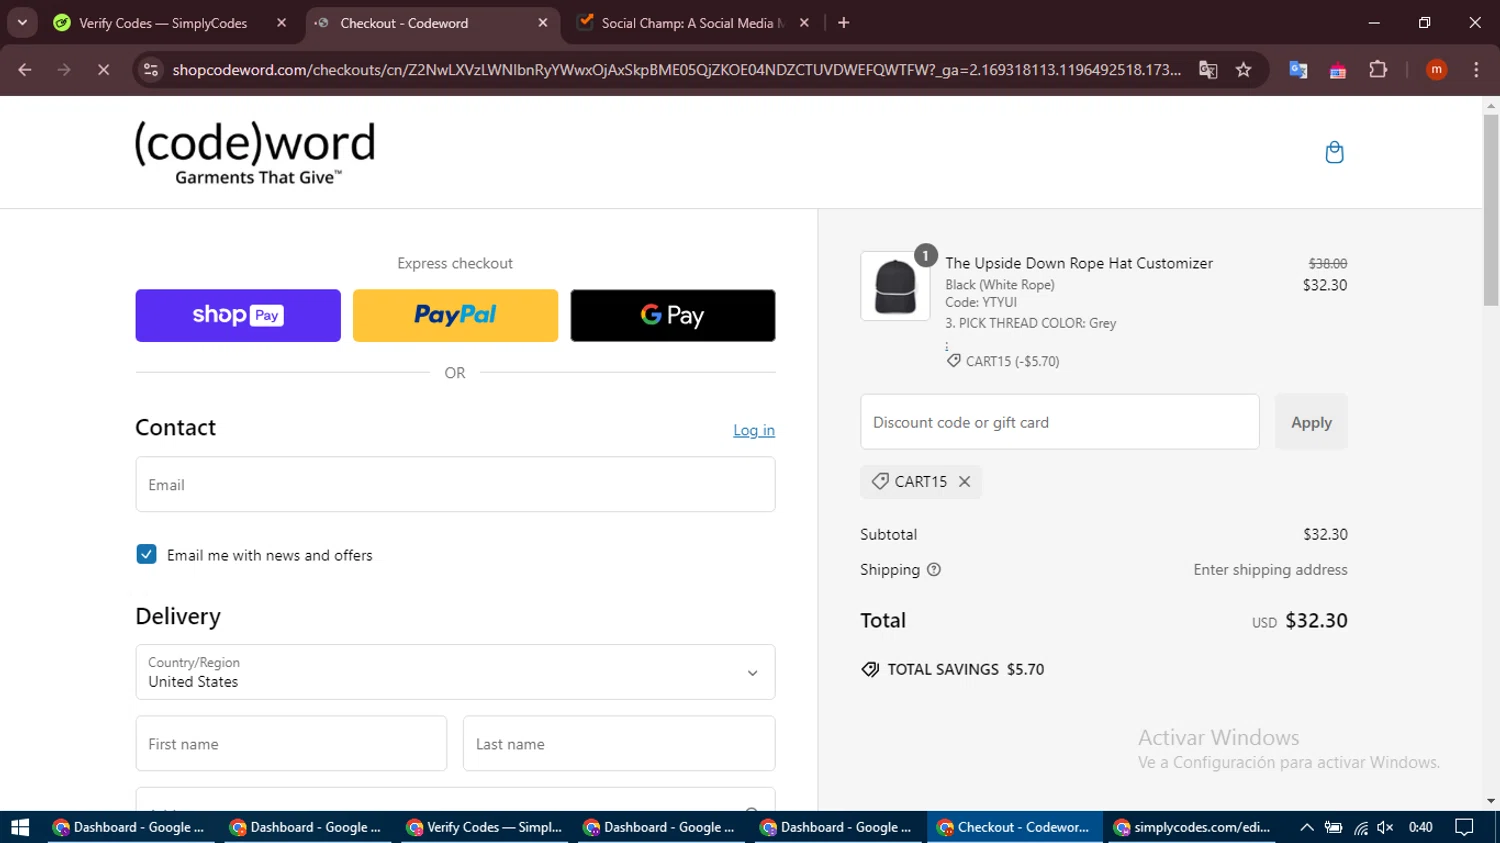This screenshot has height=843, width=1500.
Task: Switch to Verify Codes — SimplyCodes tab
Action: tap(163, 23)
